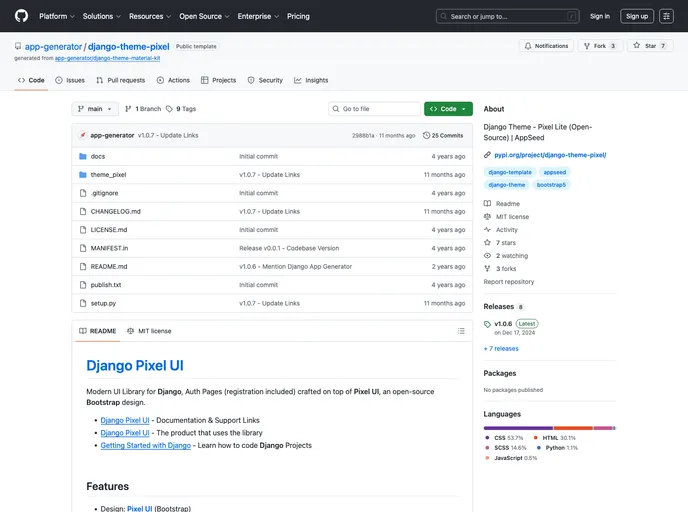
Task: Click the Fork button
Action: tap(600, 46)
